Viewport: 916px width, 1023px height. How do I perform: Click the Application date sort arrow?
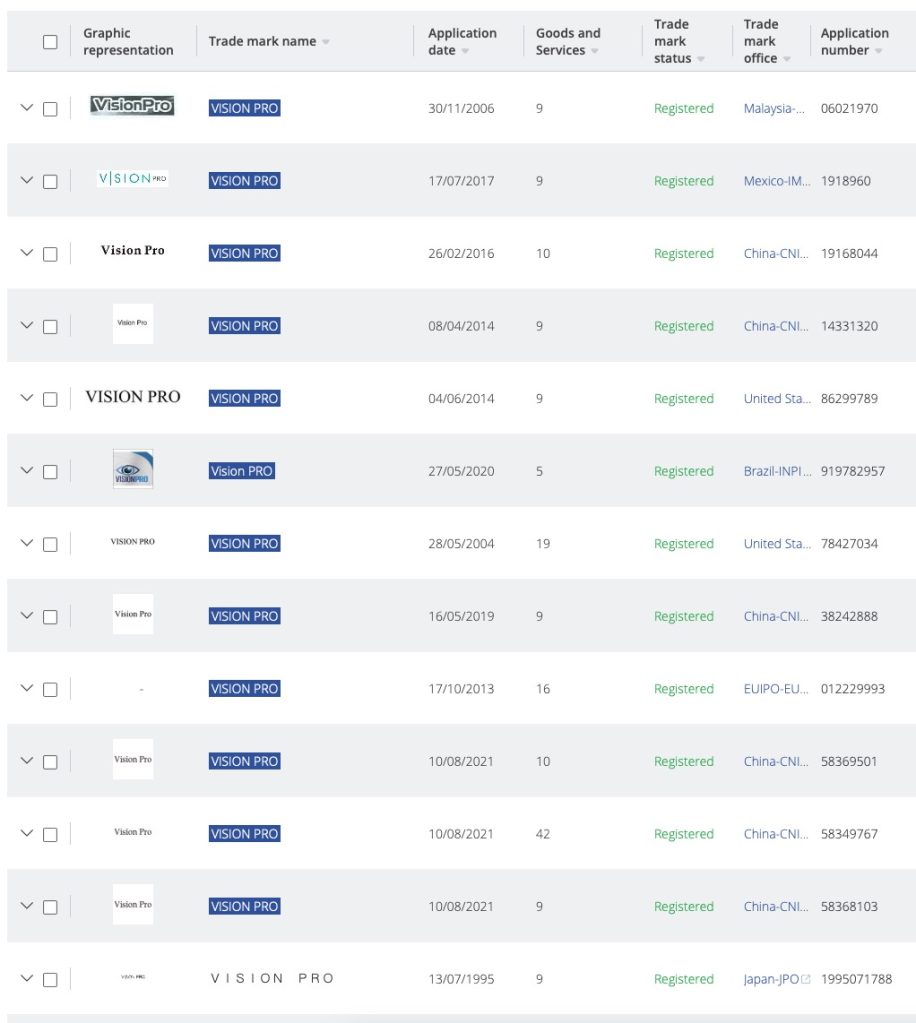(x=466, y=51)
